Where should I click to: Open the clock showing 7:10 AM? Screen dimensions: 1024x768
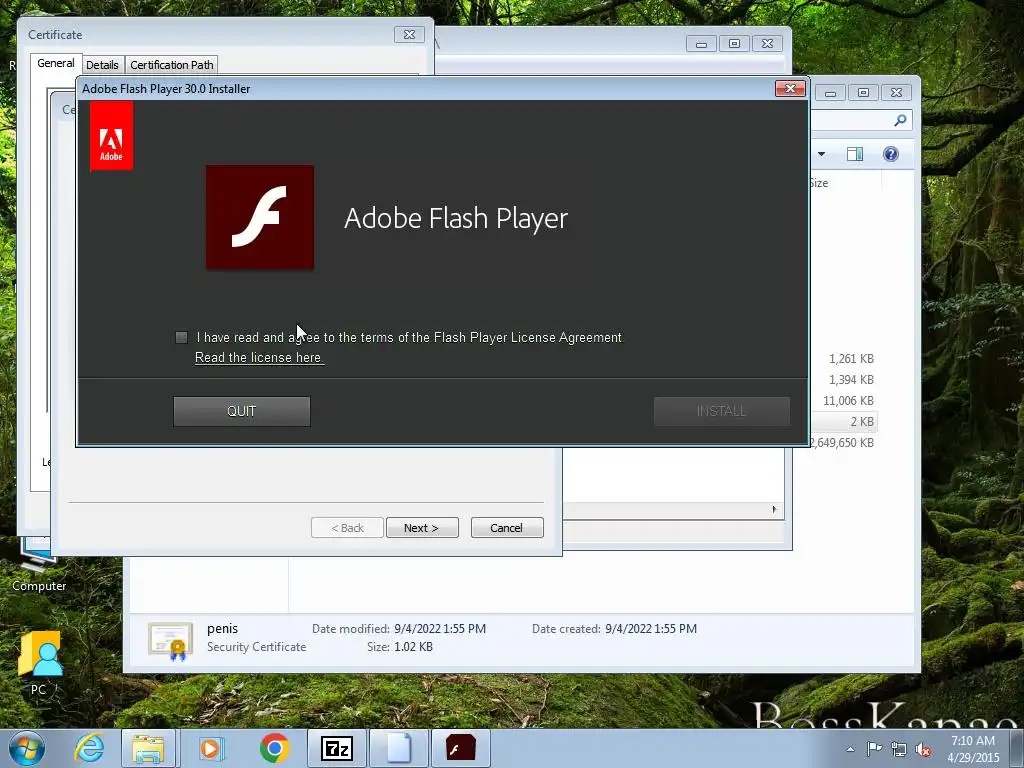[x=973, y=749]
